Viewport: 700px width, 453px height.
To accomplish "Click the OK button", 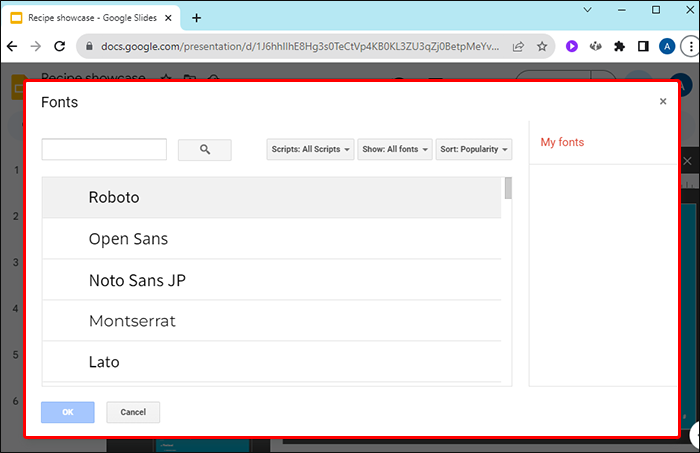I will (x=68, y=412).
